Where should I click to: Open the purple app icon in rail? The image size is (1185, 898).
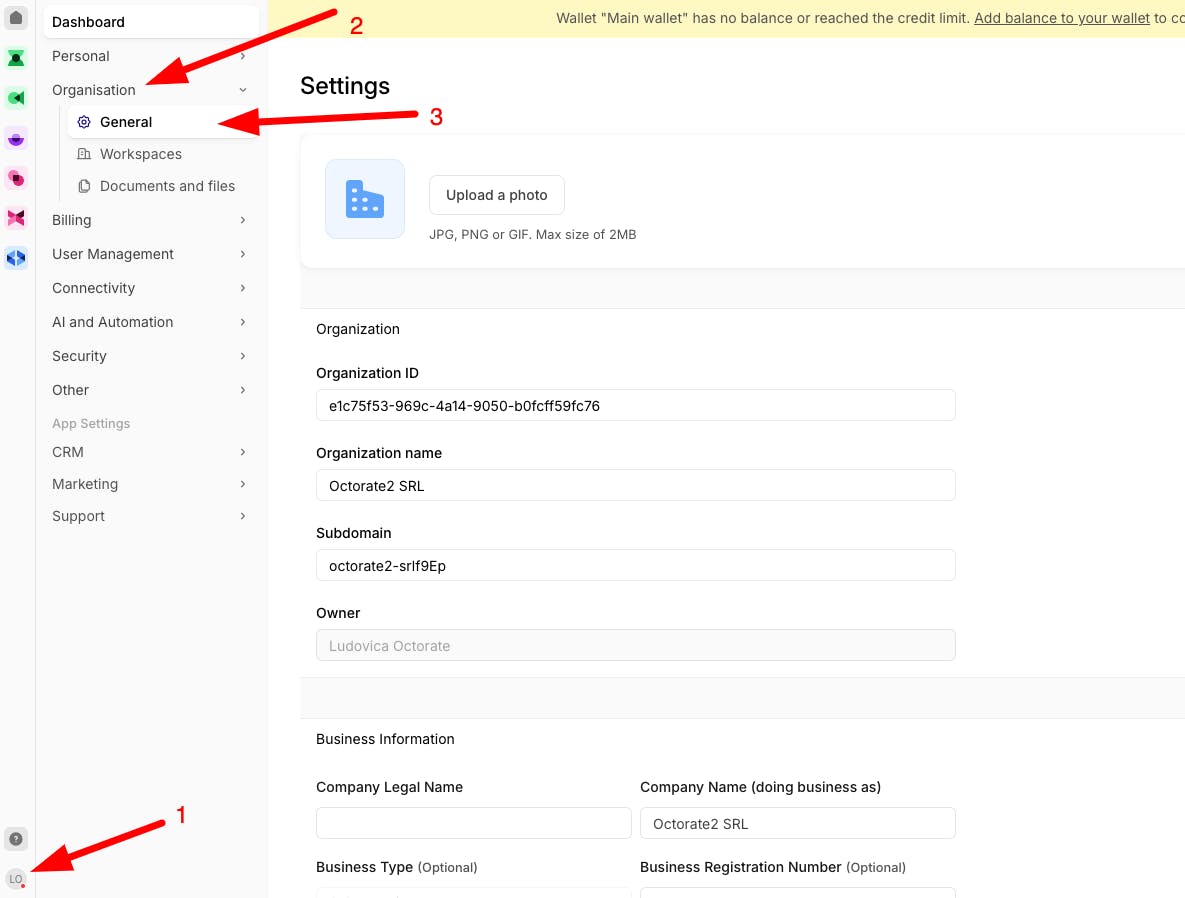(16, 138)
